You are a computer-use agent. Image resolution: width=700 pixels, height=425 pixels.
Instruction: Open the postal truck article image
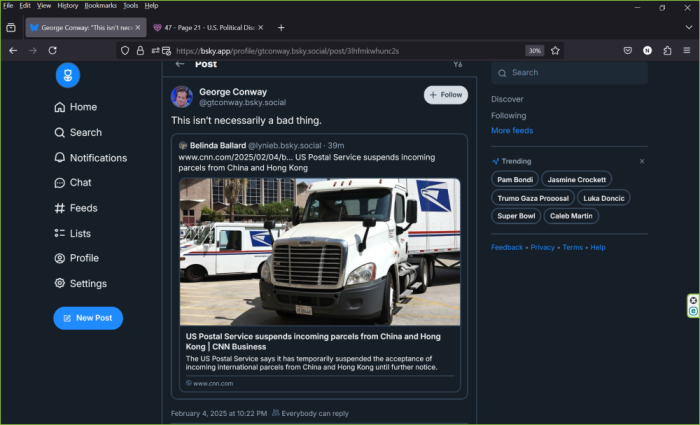tap(320, 252)
